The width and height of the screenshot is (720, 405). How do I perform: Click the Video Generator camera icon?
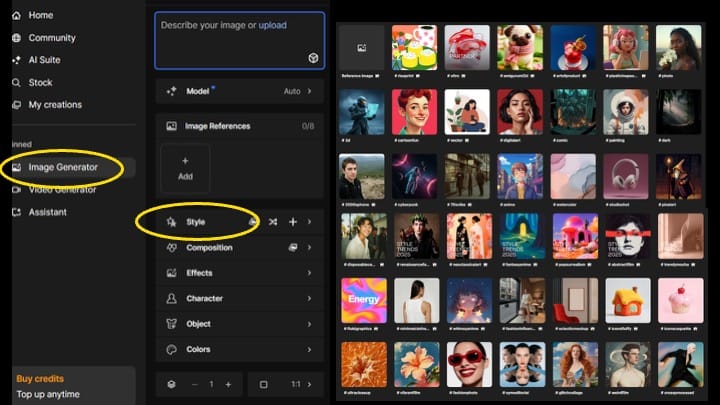point(16,190)
